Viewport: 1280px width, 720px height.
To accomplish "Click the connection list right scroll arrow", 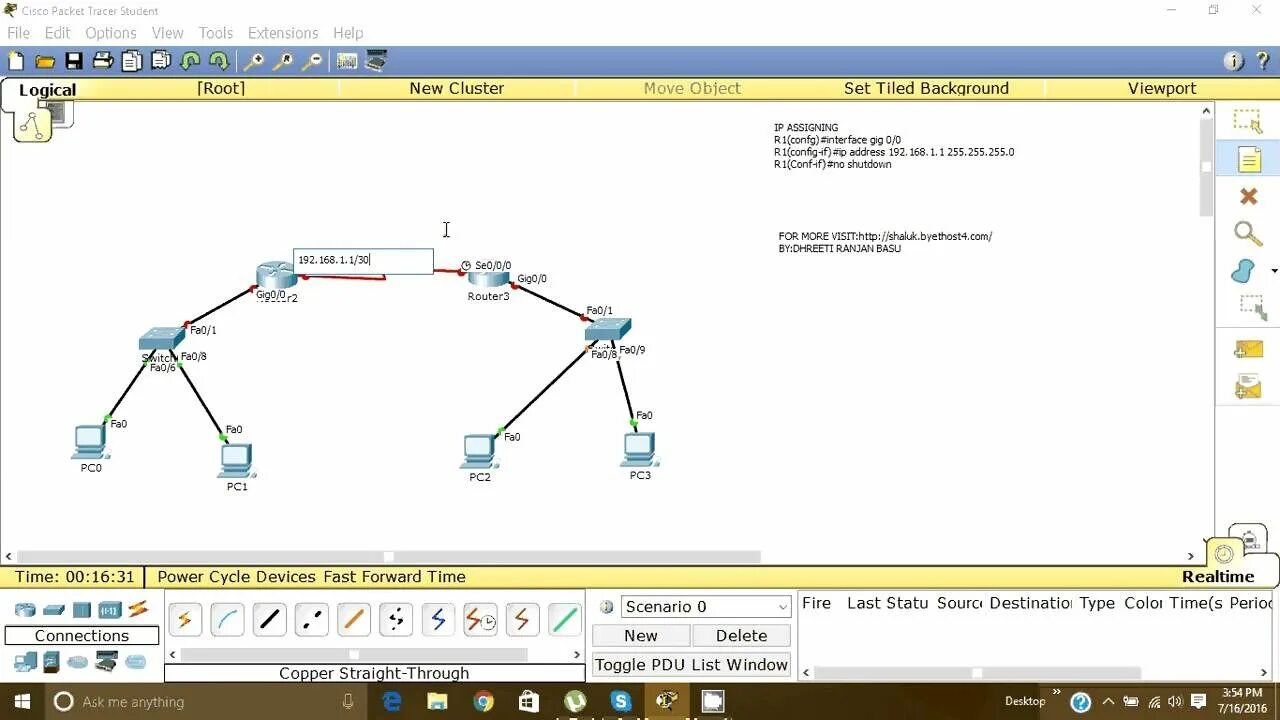I will tap(577, 655).
